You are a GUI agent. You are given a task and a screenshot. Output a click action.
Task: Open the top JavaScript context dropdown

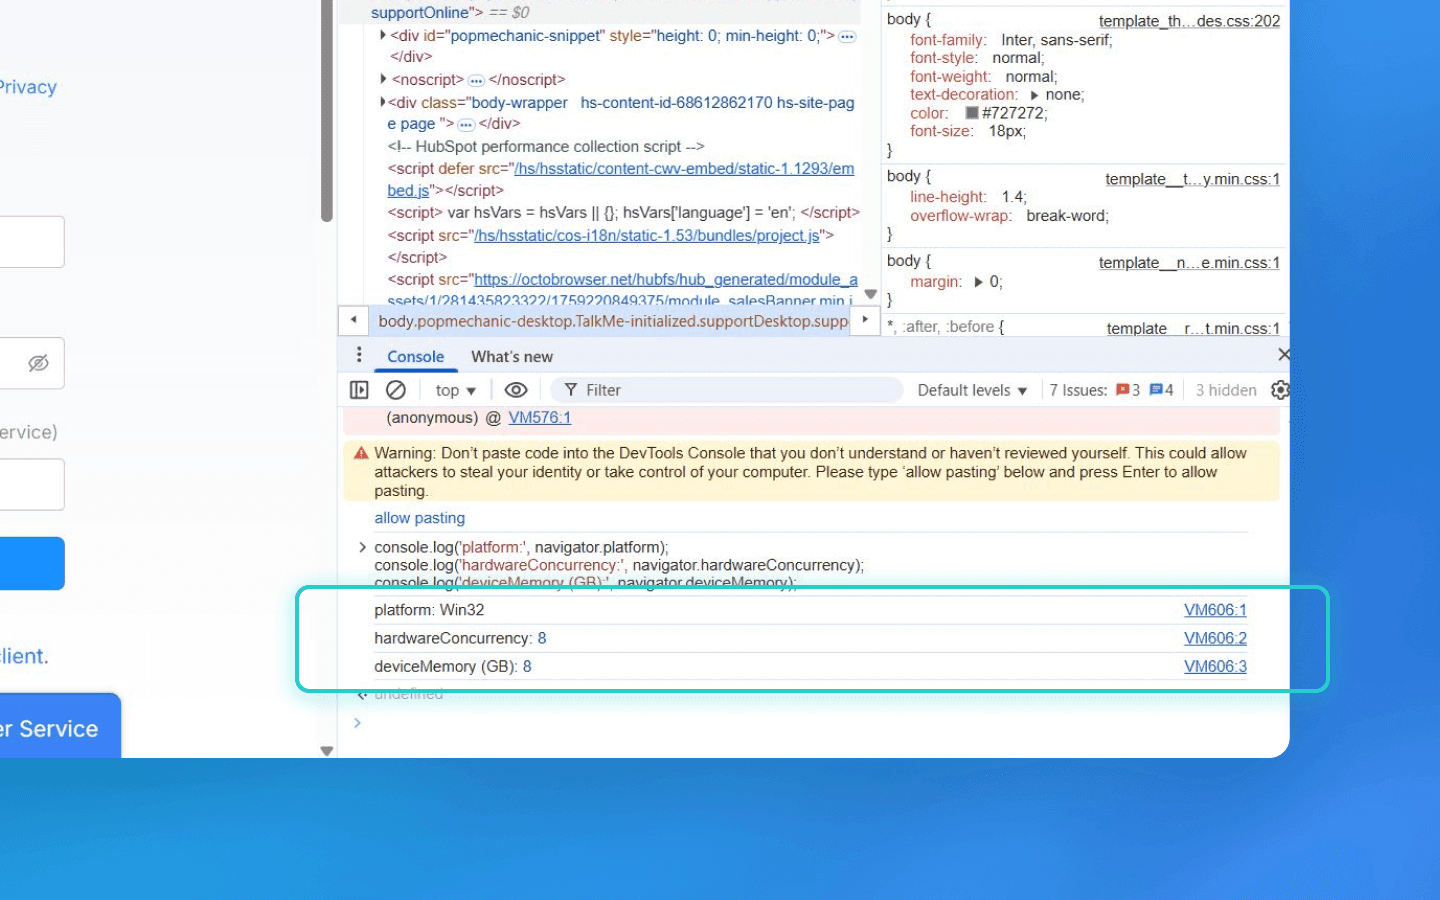tap(455, 390)
